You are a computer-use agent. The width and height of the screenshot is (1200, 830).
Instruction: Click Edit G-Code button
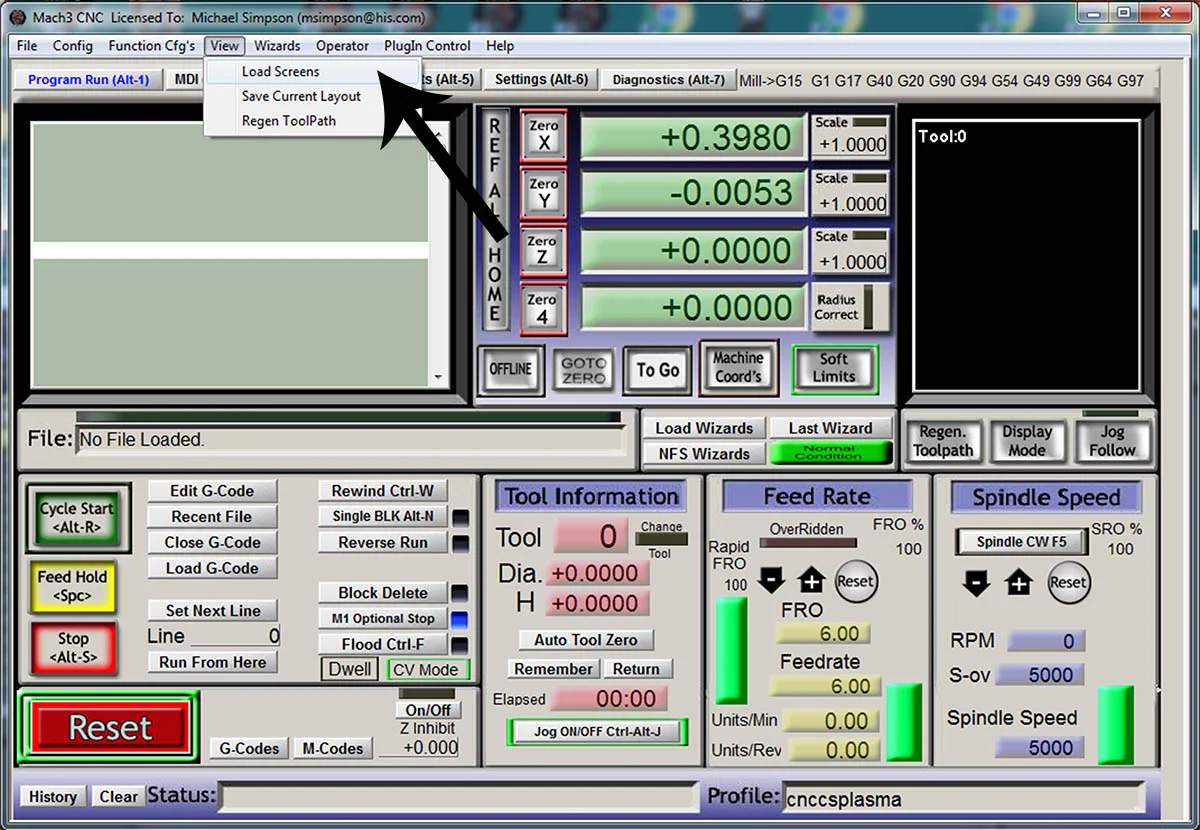click(211, 491)
